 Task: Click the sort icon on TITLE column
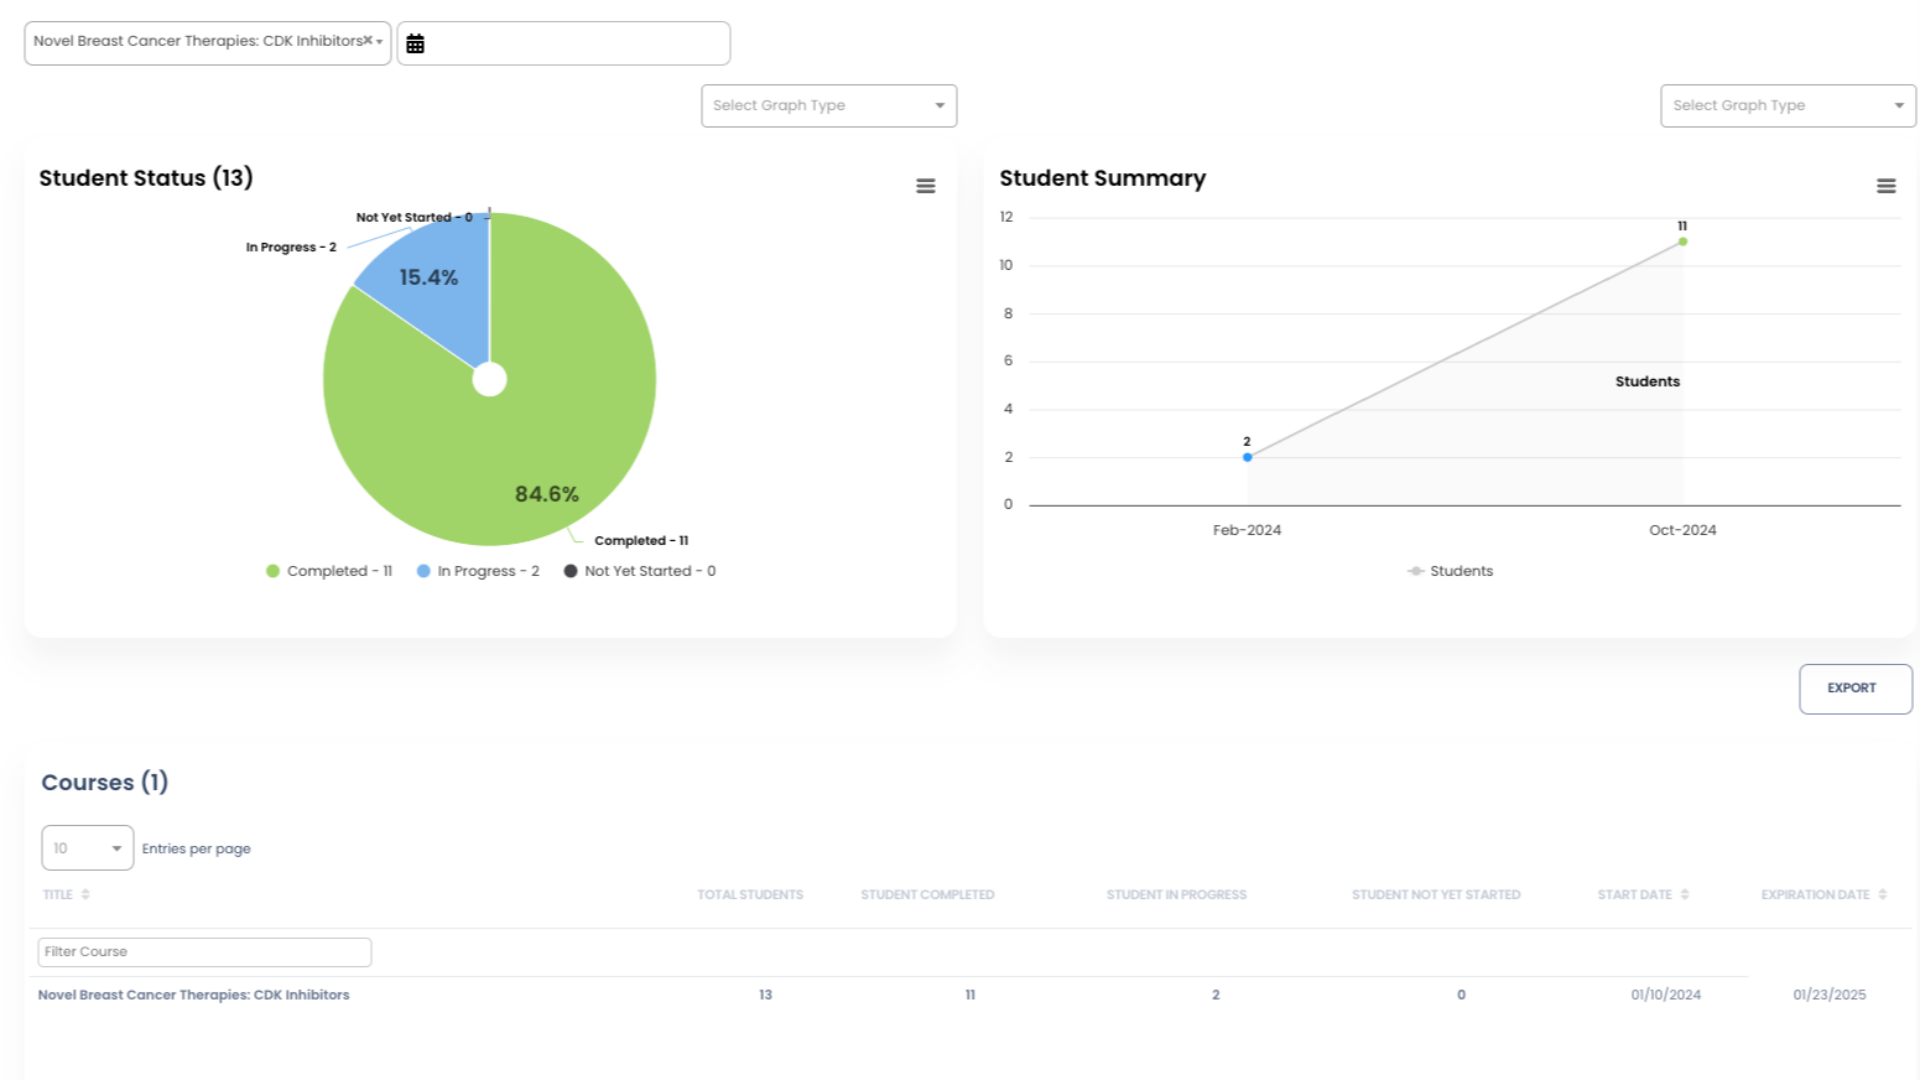tap(86, 894)
